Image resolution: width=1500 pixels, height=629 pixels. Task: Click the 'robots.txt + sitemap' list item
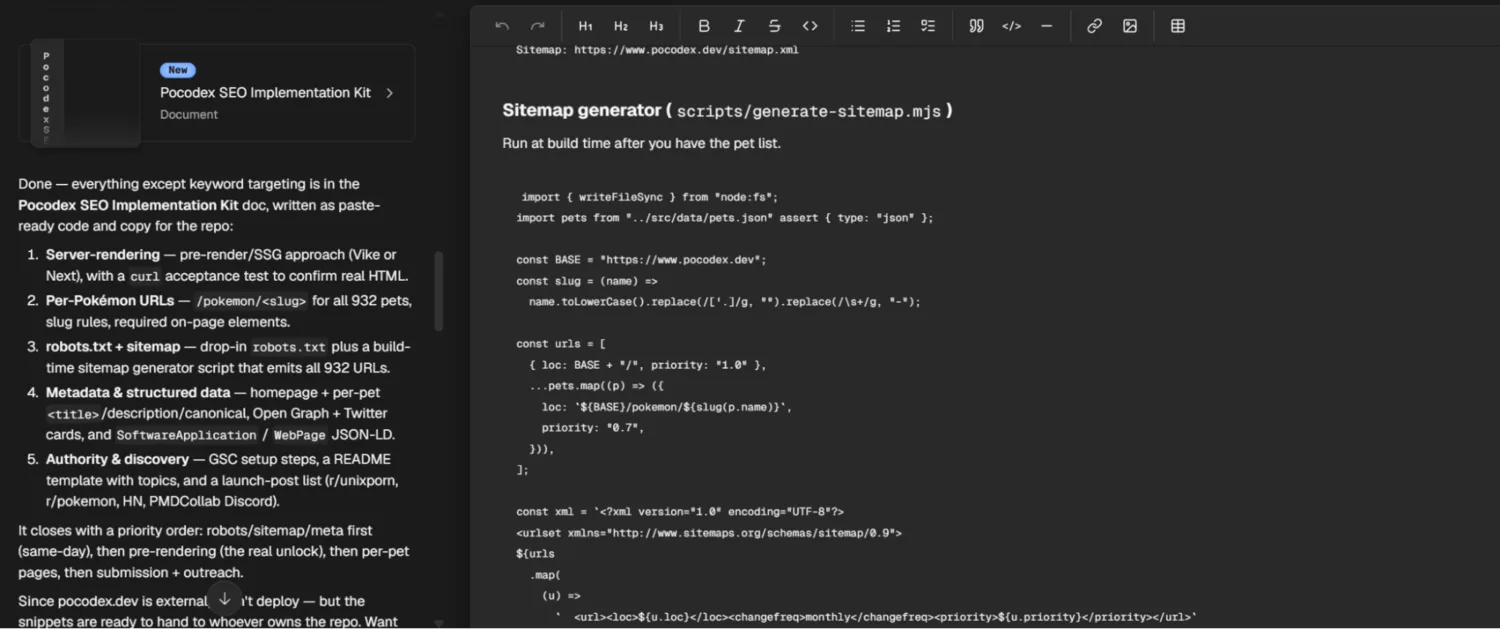229,357
